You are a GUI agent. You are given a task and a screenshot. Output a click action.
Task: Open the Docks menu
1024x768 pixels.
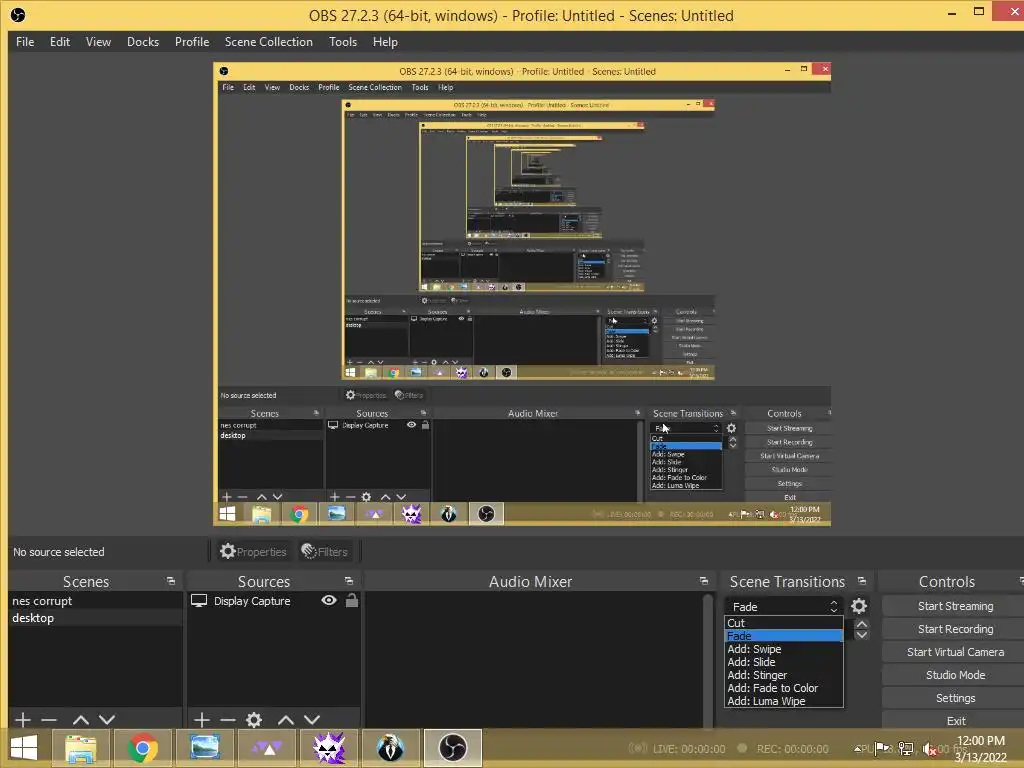pos(142,42)
